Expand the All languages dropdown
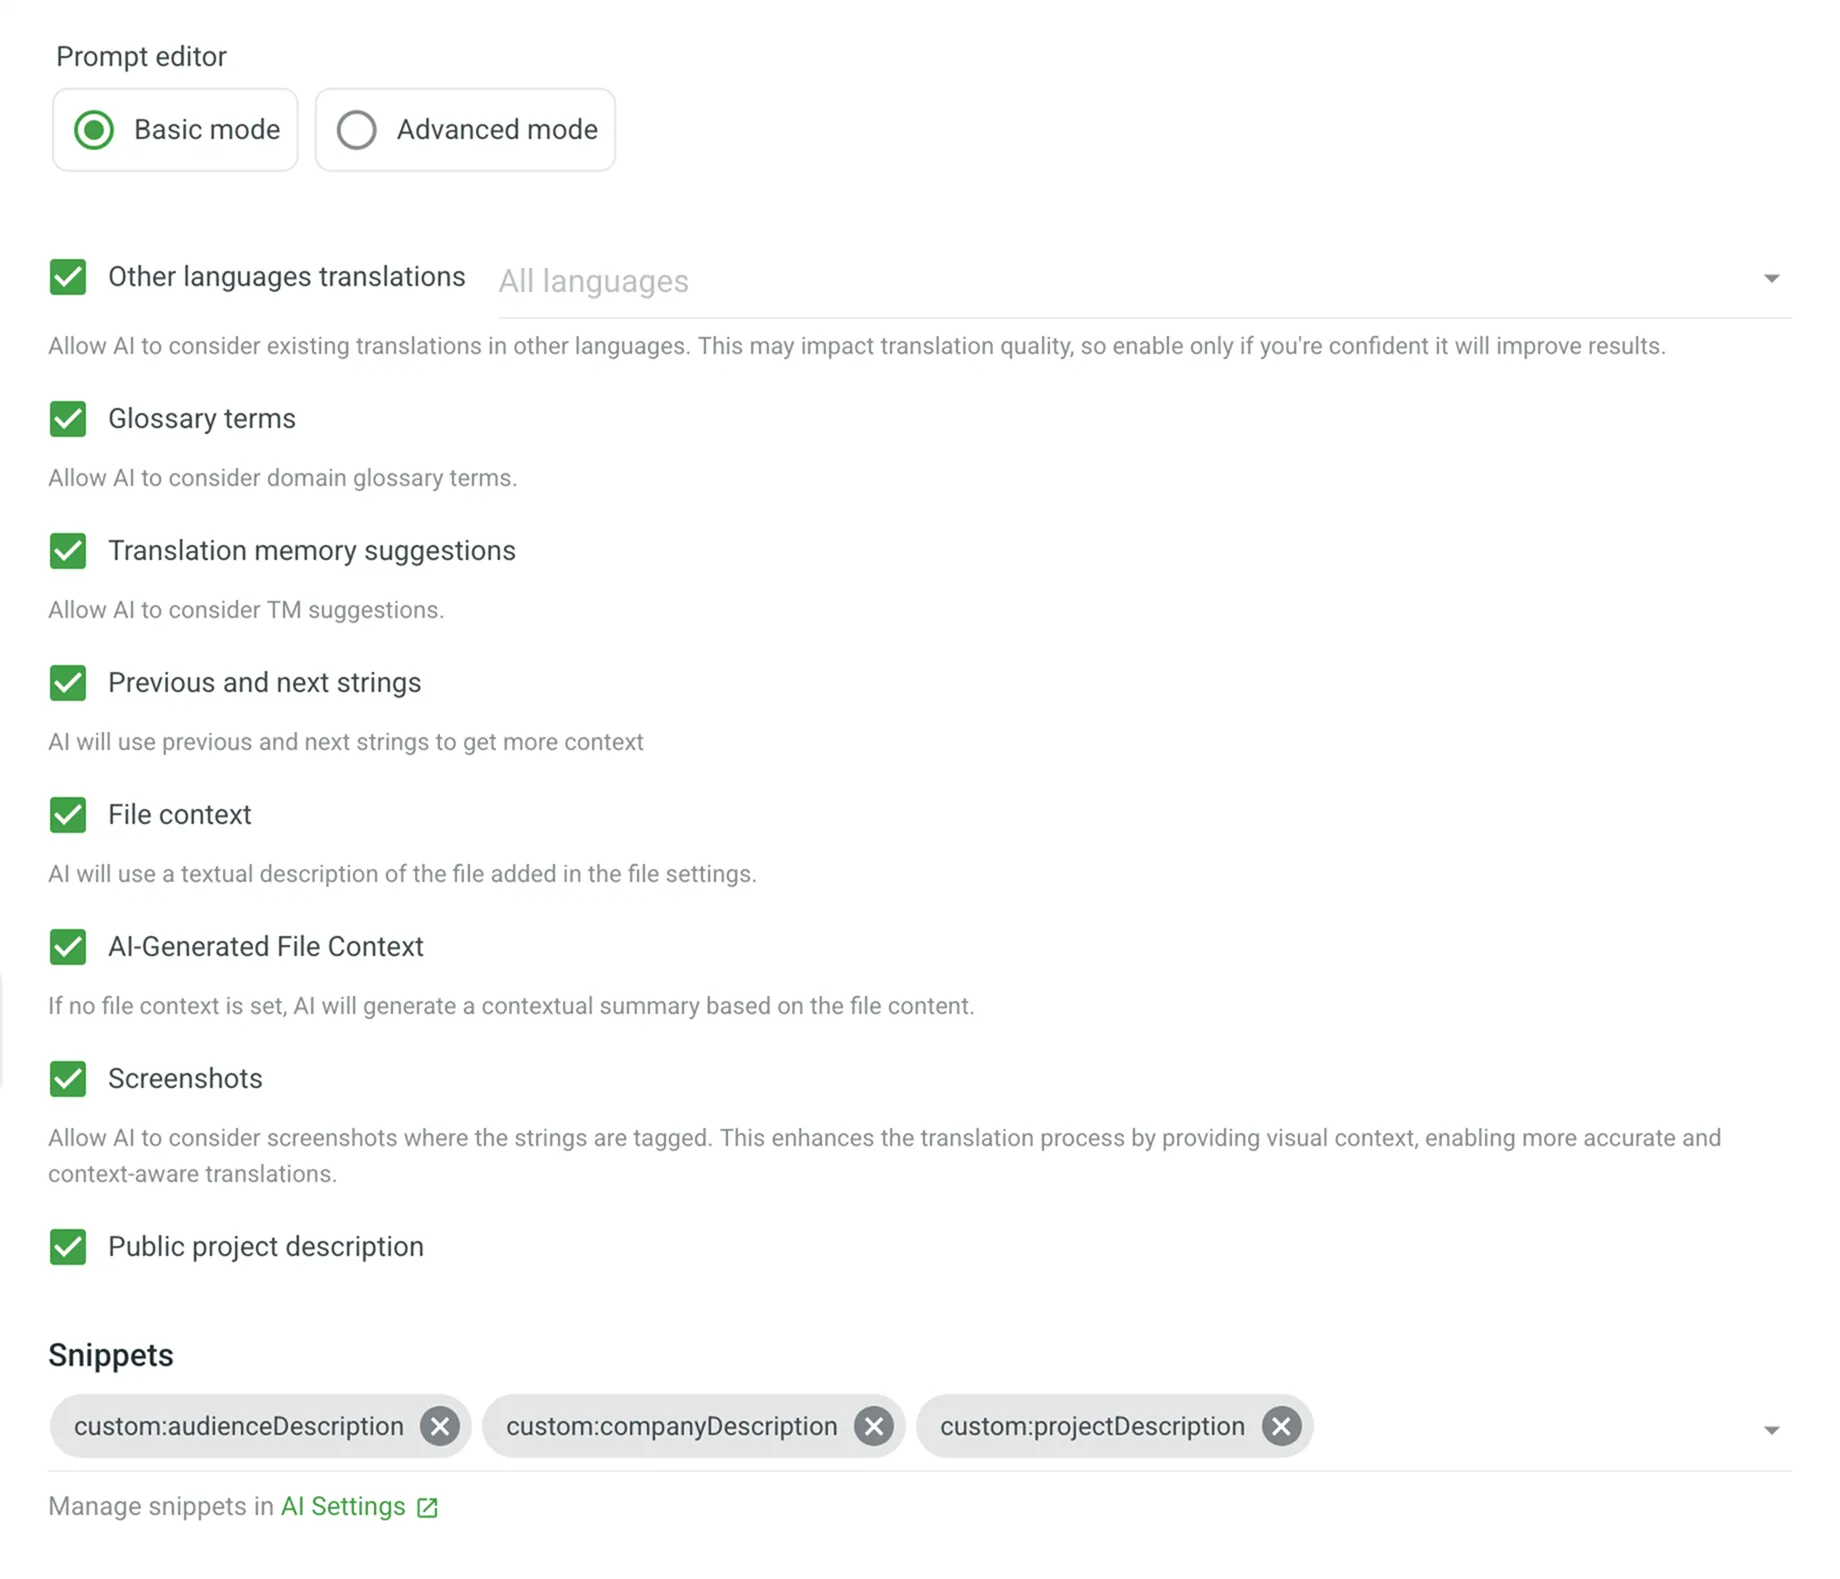Image resolution: width=1840 pixels, height=1579 pixels. coord(1771,280)
